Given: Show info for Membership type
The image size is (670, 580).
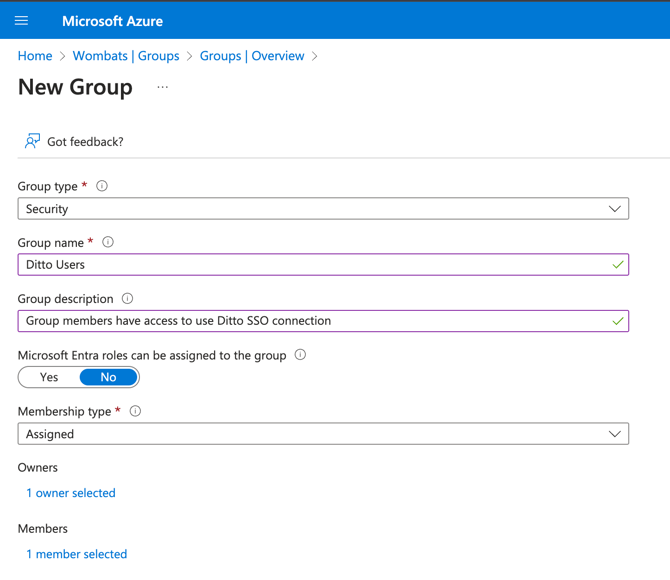Looking at the screenshot, I should pyautogui.click(x=135, y=411).
